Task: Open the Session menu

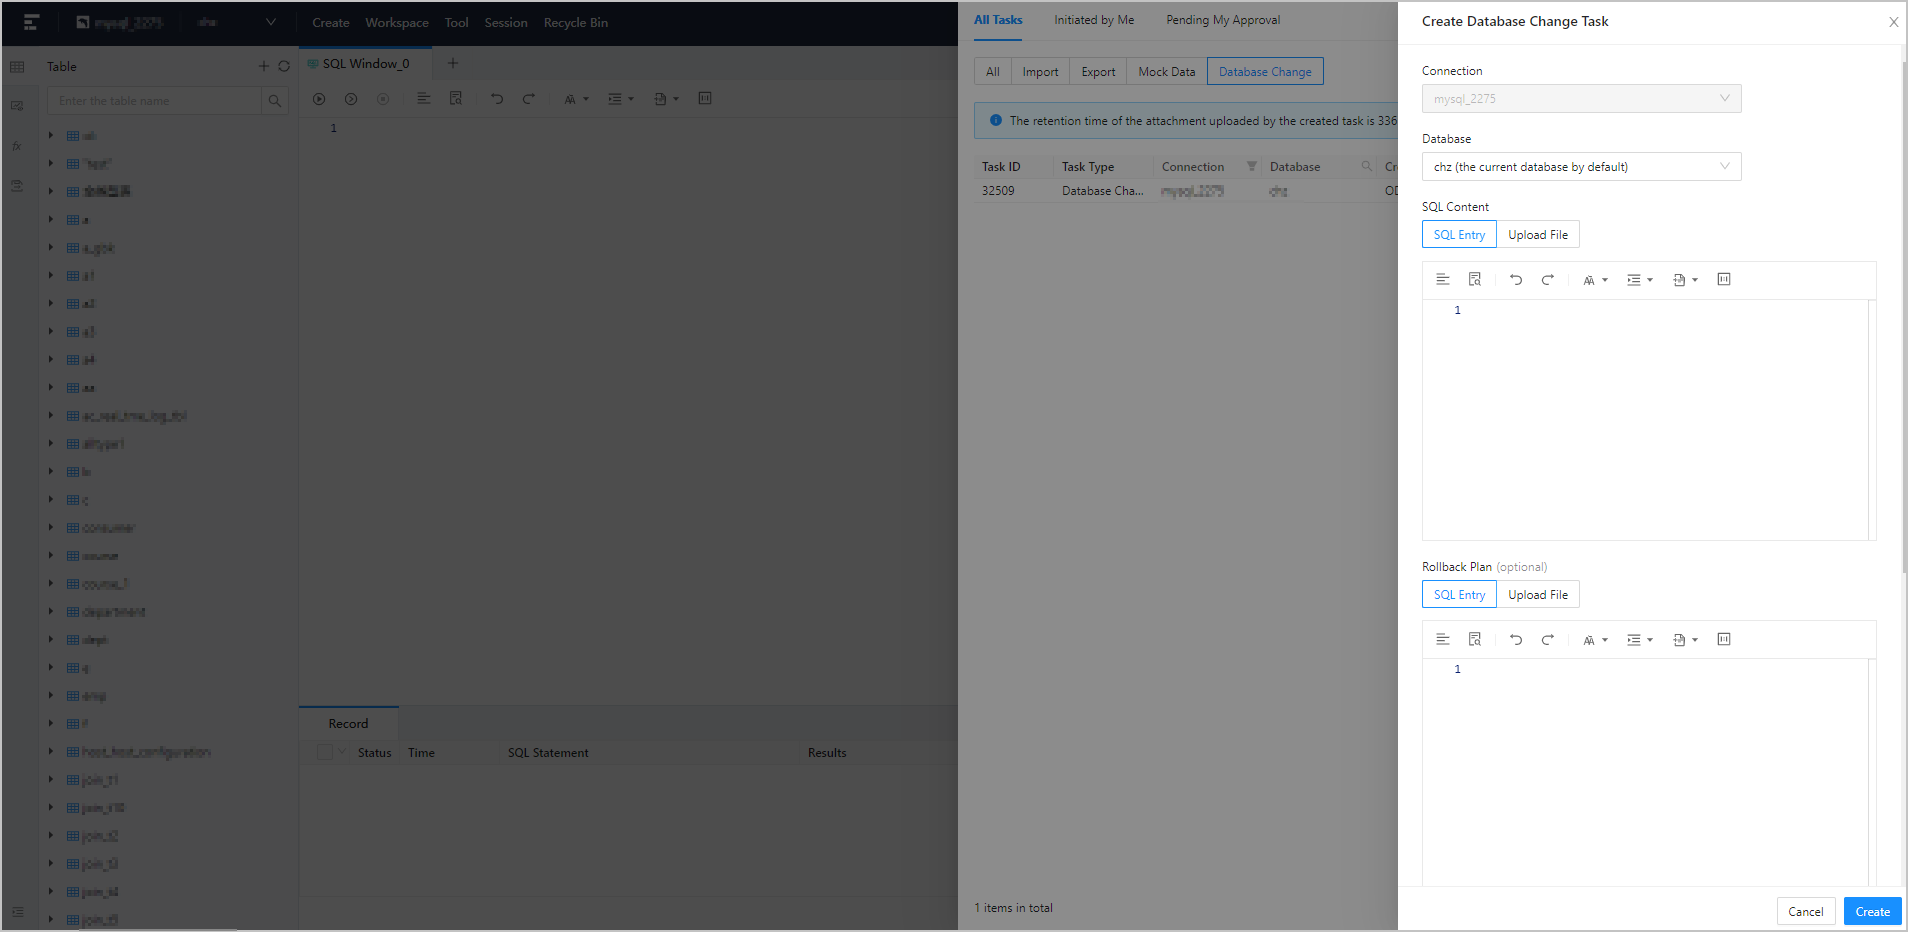Action: click(506, 23)
